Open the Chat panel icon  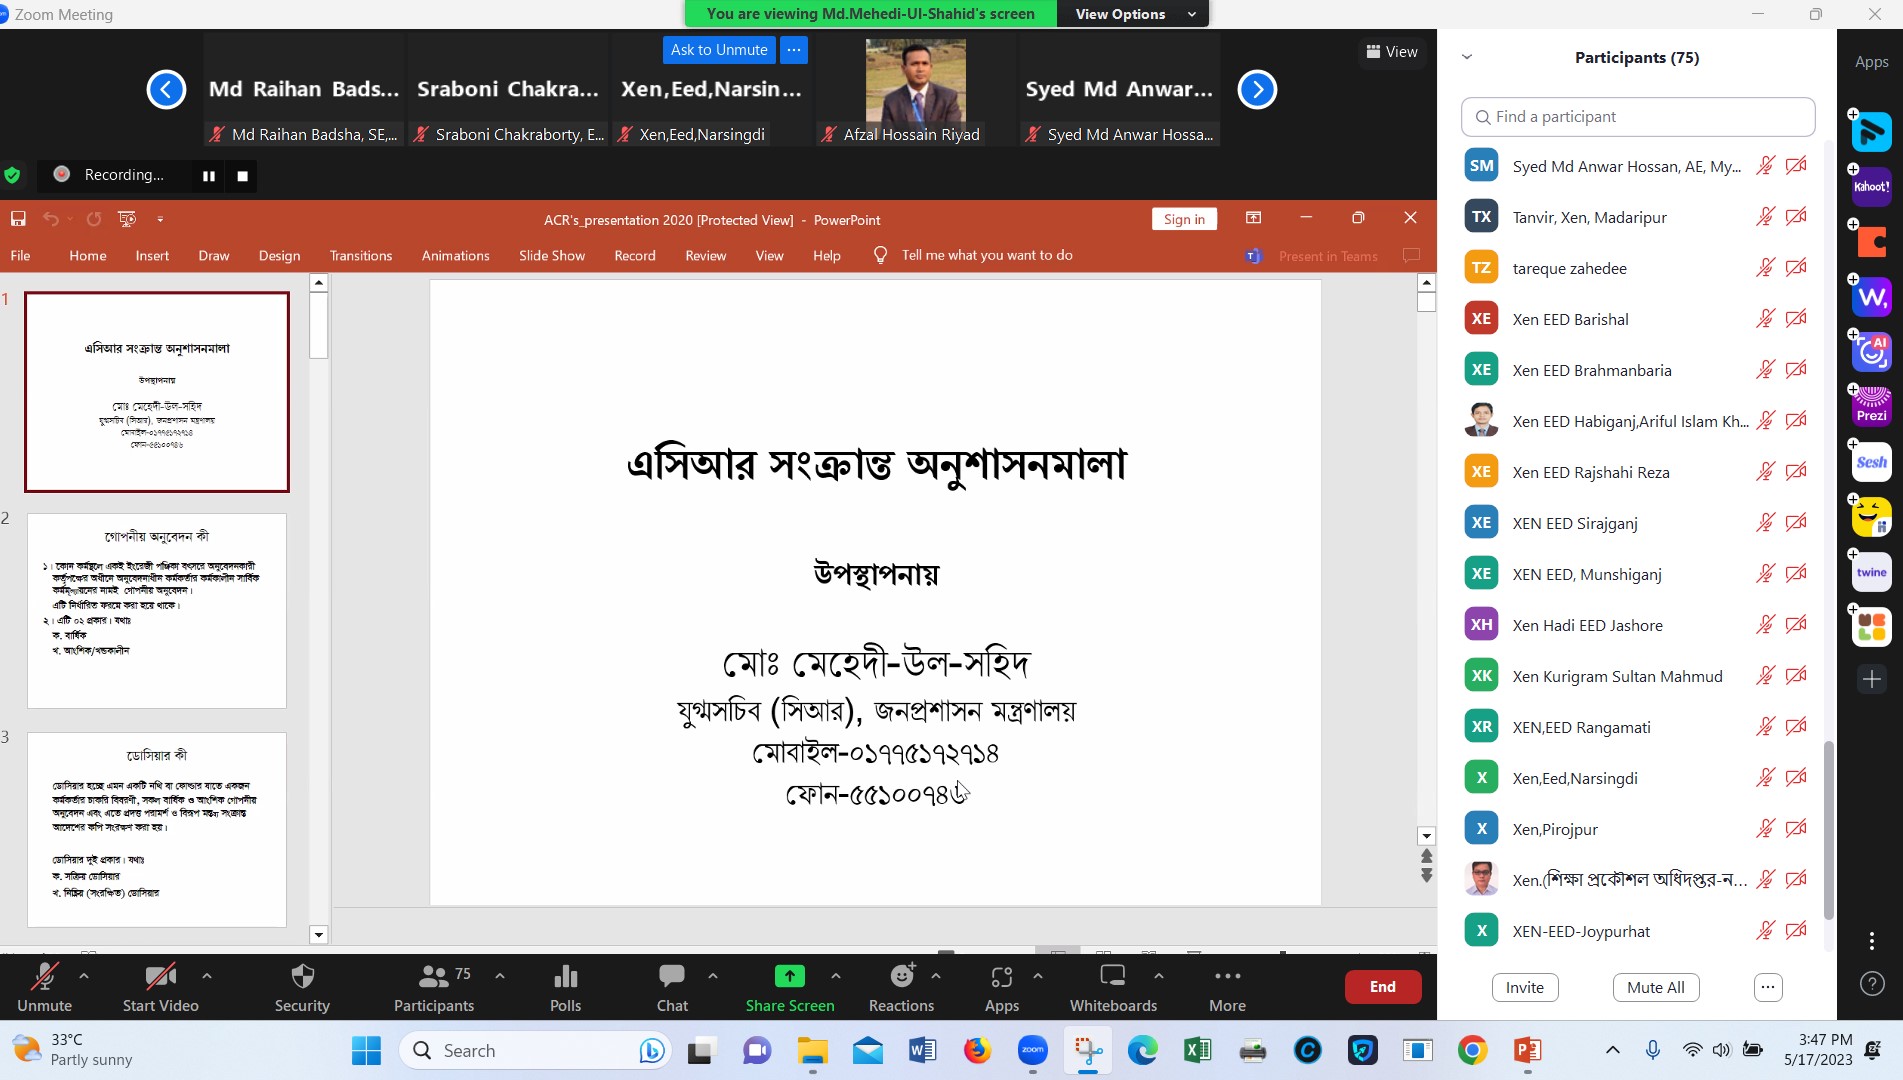[672, 976]
